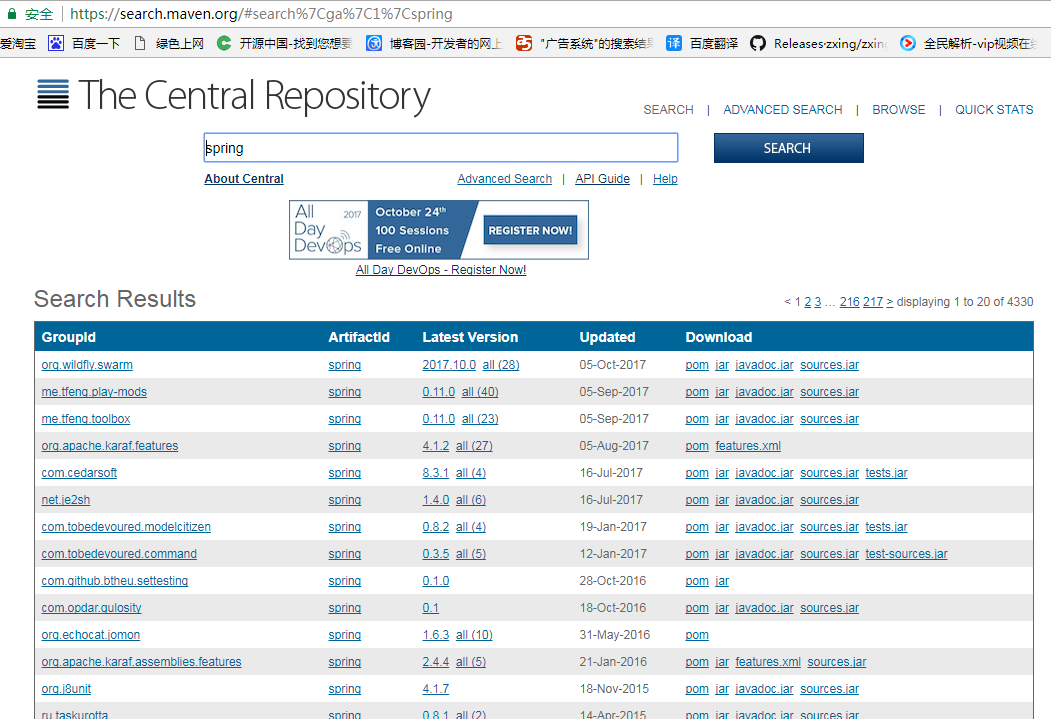
Task: Open the org.wildfly.swarm group link
Action: tap(87, 365)
